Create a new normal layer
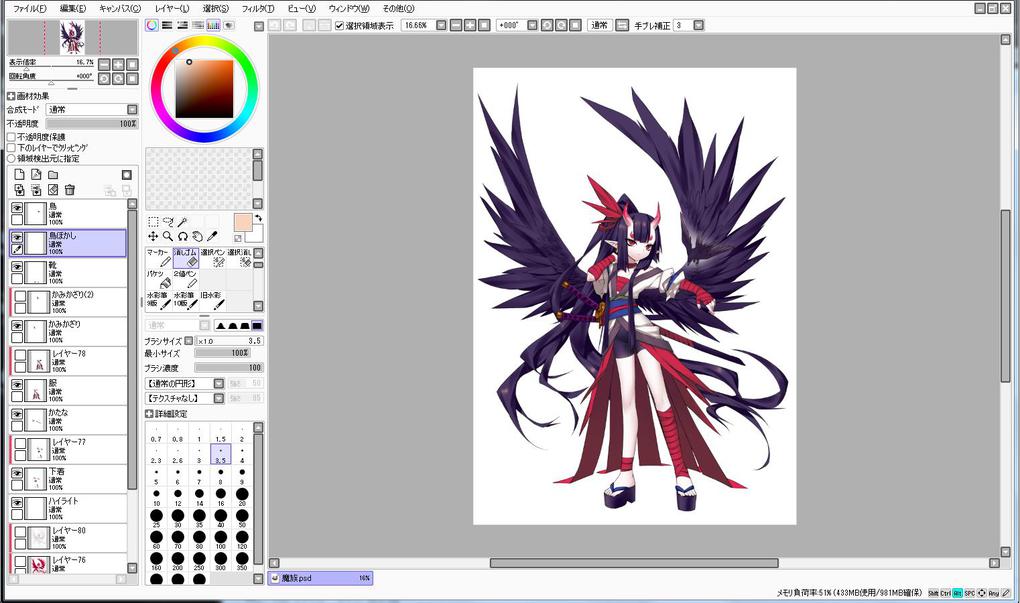 coord(20,174)
